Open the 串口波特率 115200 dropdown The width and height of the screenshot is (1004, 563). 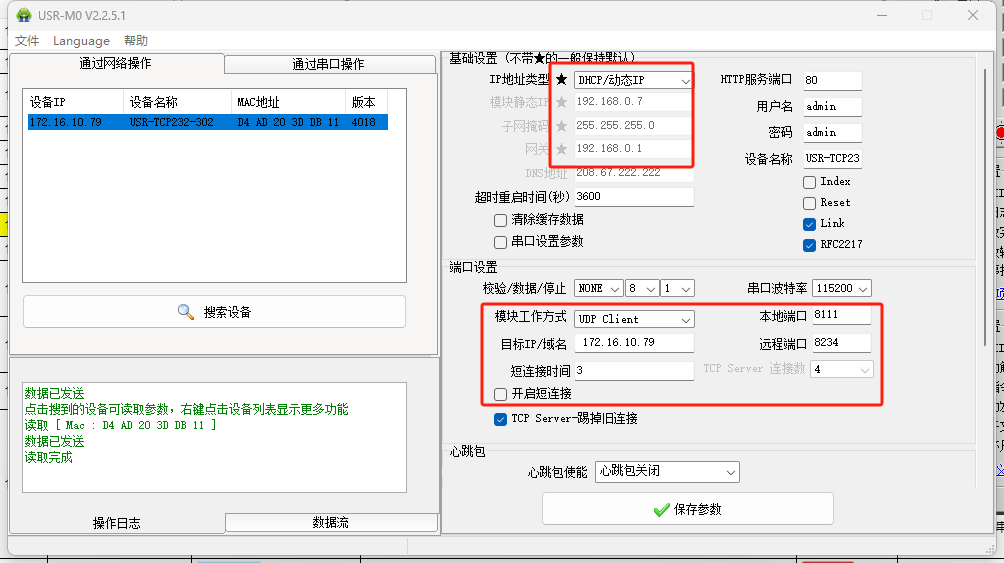click(841, 289)
